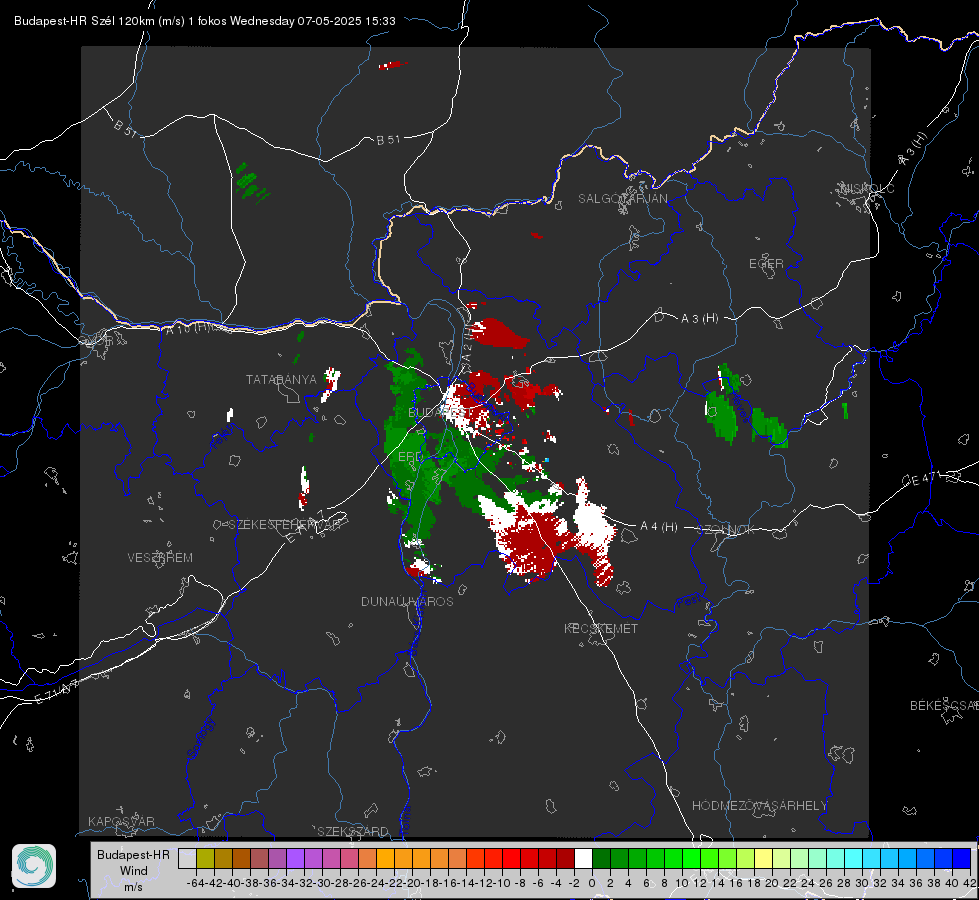This screenshot has height=900, width=979.
Task: Click the olive swatch above -64 and -42
Action: click(x=205, y=858)
